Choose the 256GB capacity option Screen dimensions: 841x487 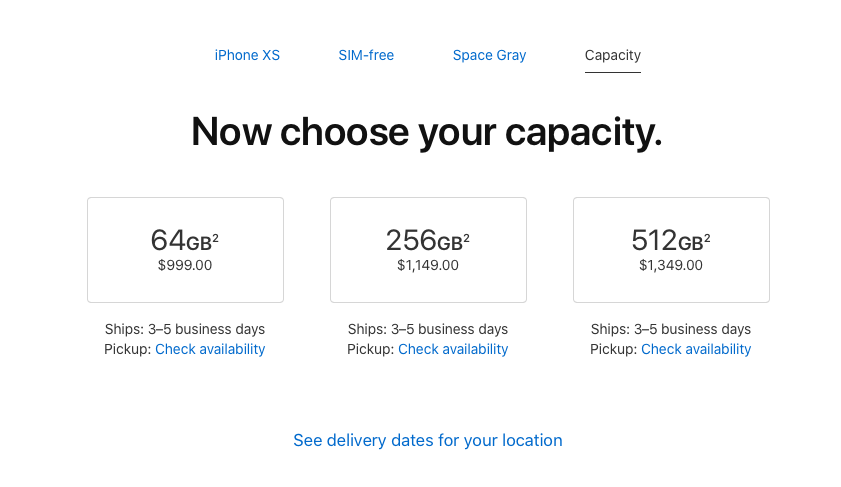click(x=428, y=249)
